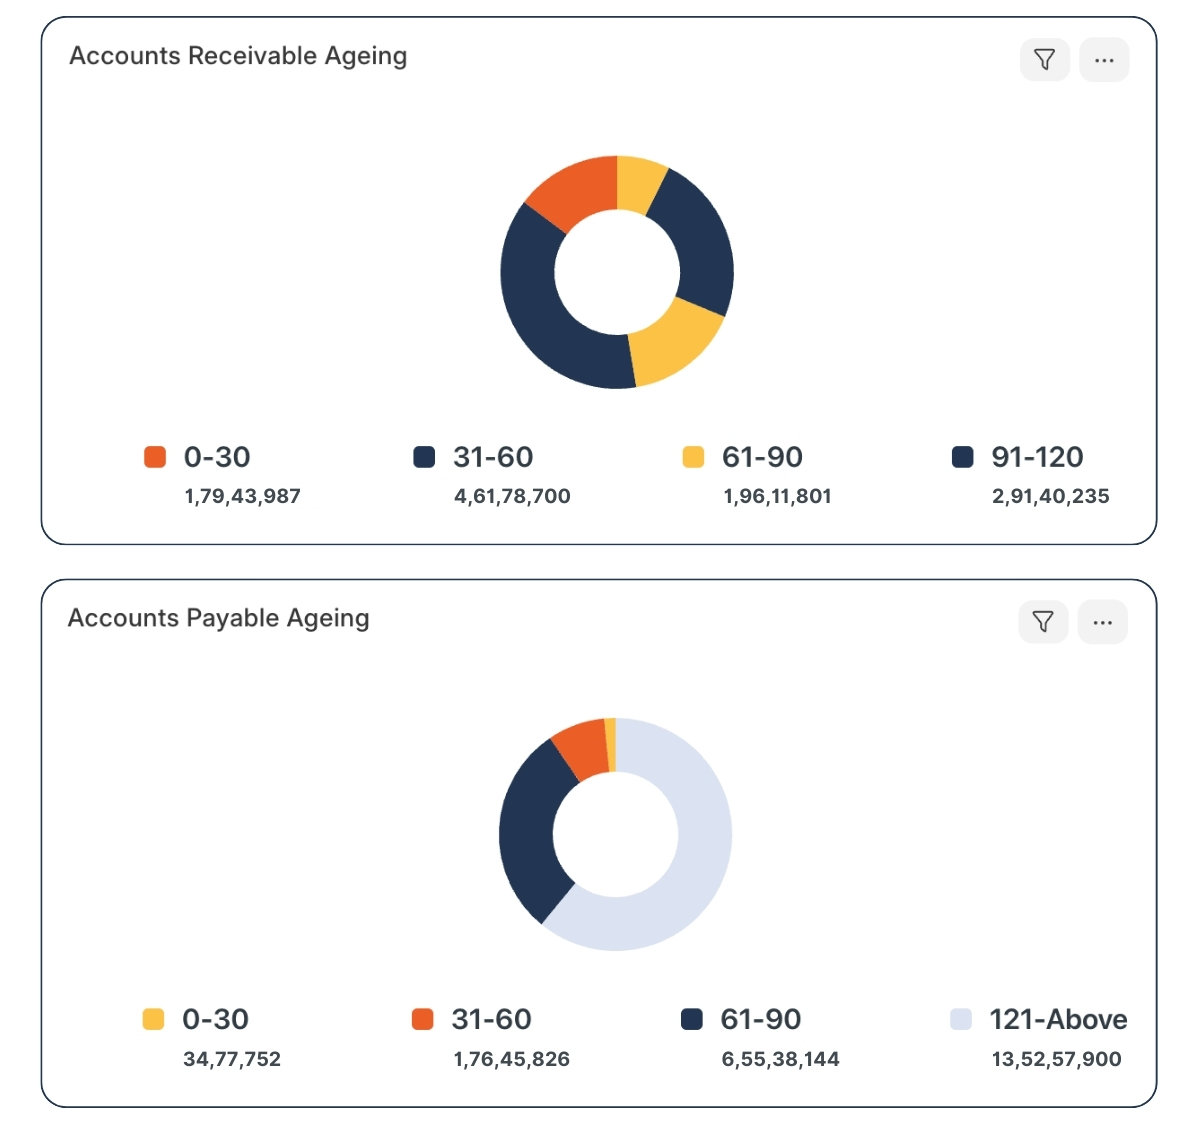The image size is (1200, 1122).
Task: Toggle the 91-120 legend label
Action: coord(1037,457)
